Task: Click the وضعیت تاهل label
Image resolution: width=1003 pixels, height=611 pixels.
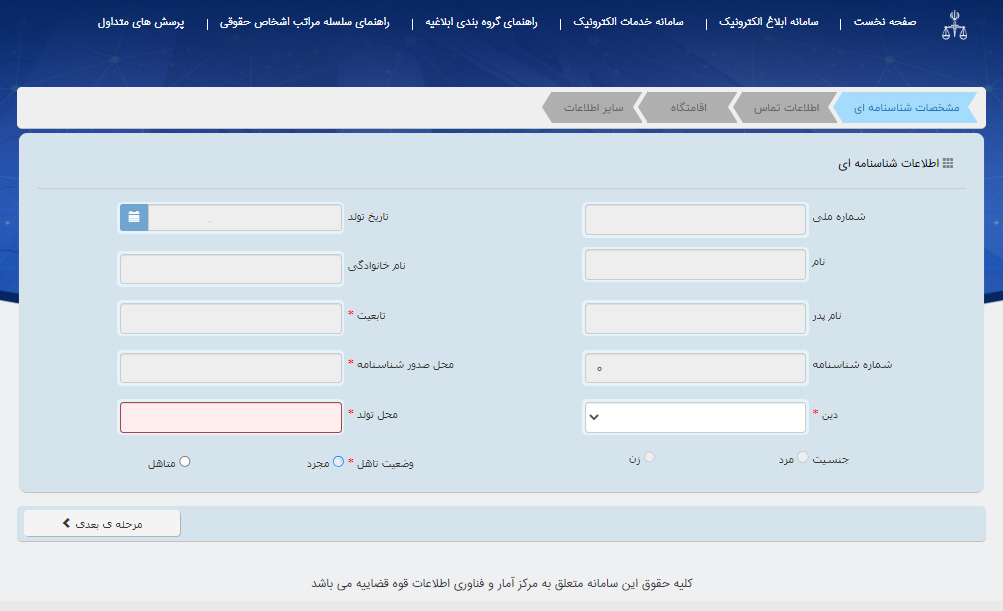Action: point(385,463)
